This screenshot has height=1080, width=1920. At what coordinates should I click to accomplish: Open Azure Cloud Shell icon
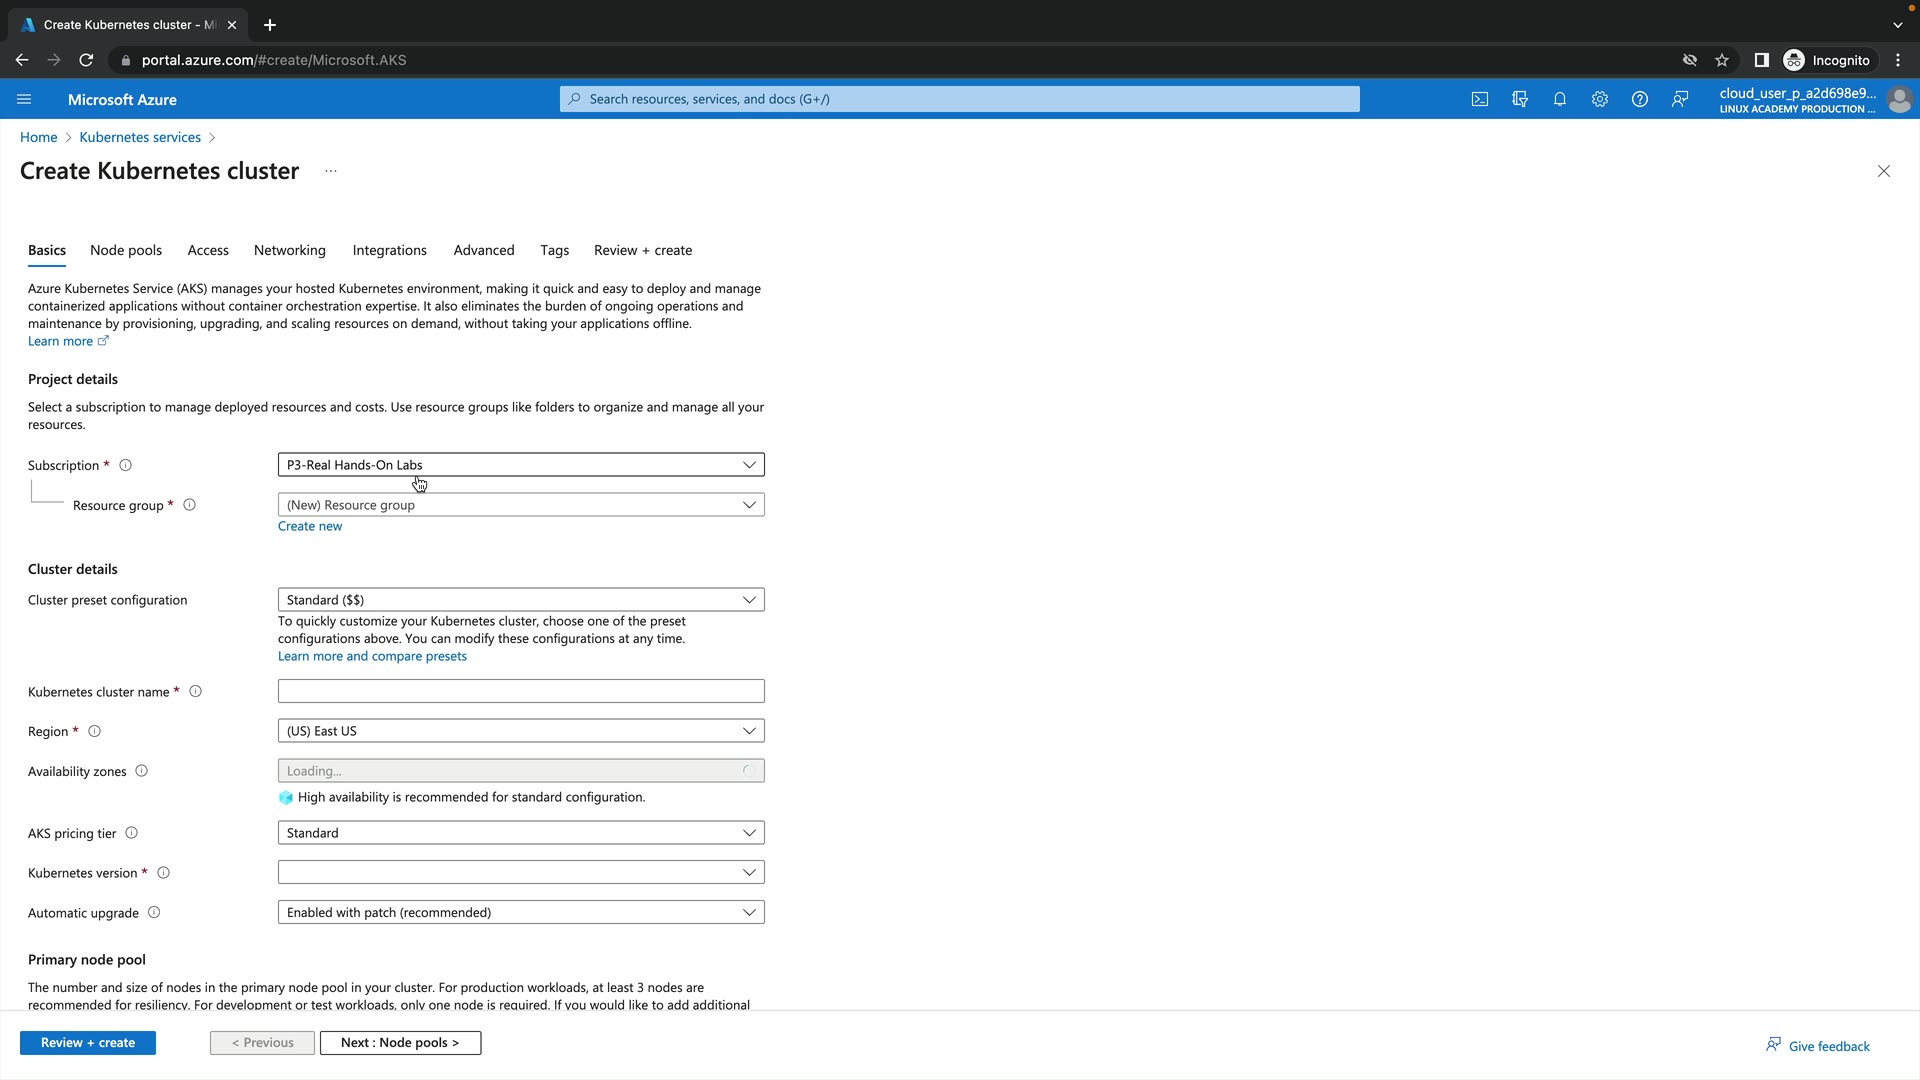[x=1479, y=99]
